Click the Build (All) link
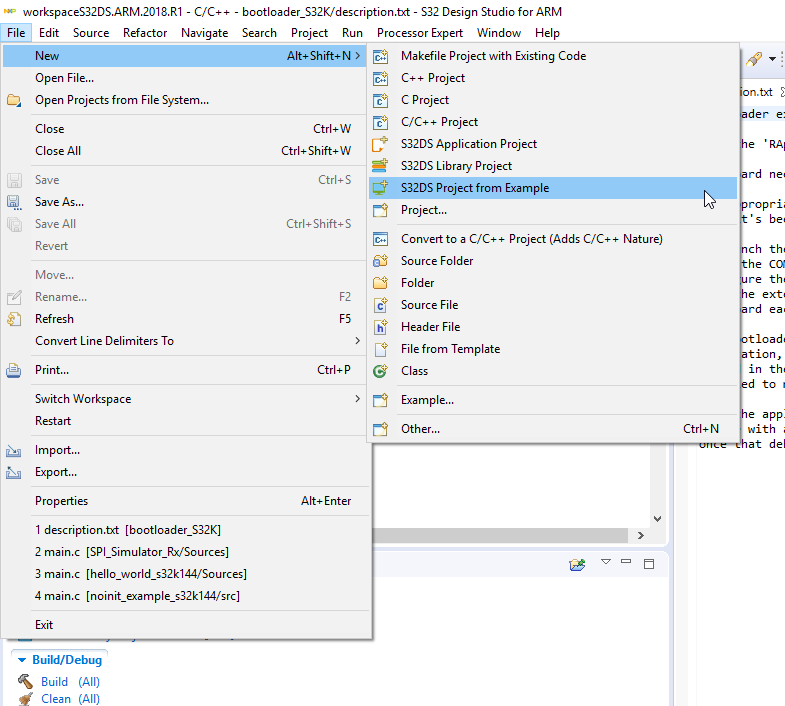Viewport: 785px width, 706px height. point(70,682)
